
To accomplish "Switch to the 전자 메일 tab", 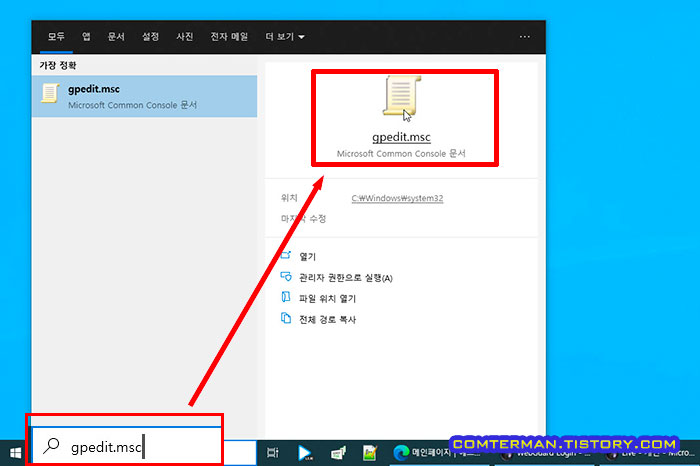I will (229, 37).
